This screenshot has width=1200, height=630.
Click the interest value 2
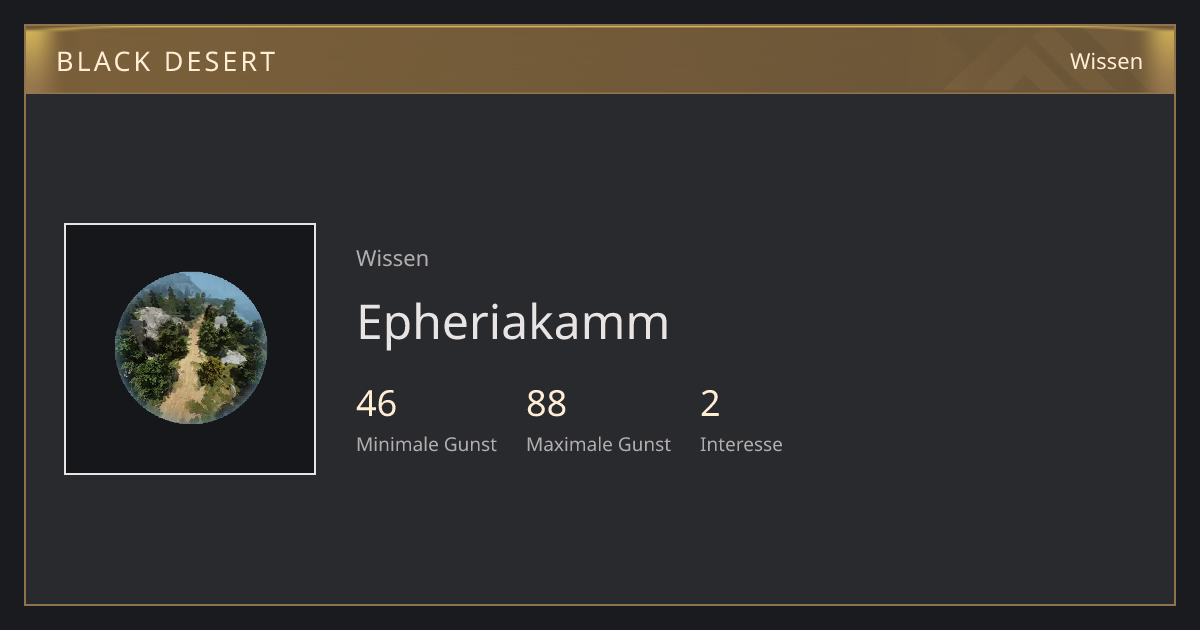click(710, 404)
